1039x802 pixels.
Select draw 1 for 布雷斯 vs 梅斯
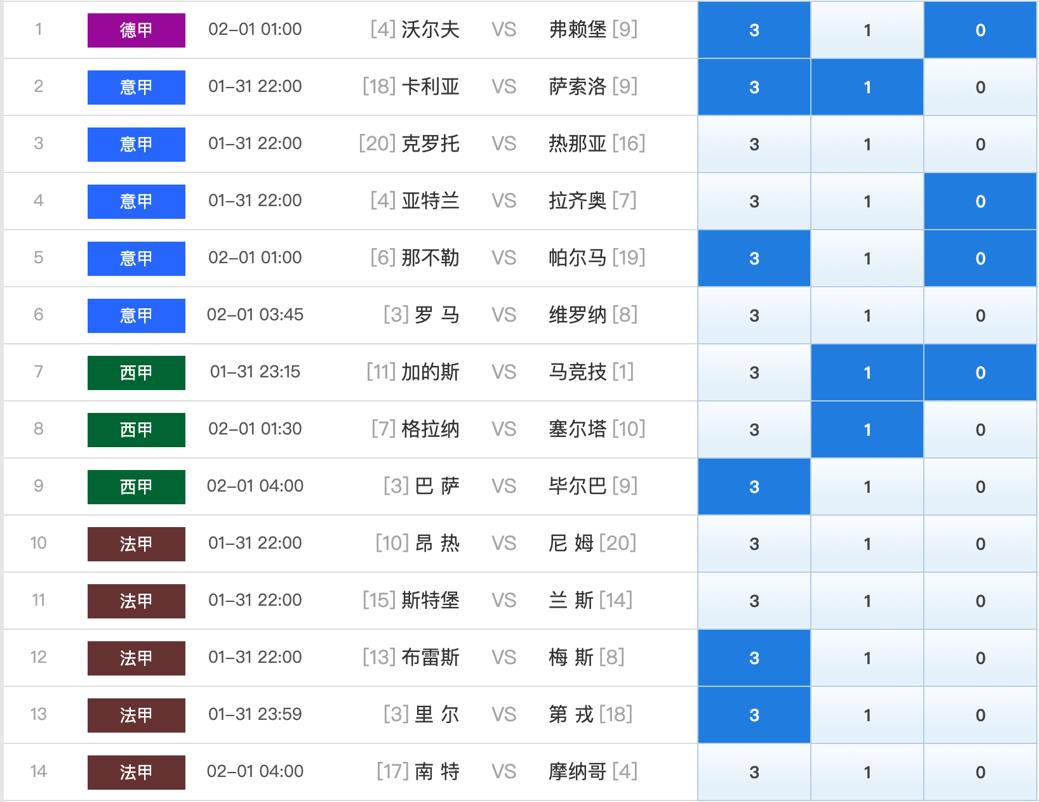[867, 657]
